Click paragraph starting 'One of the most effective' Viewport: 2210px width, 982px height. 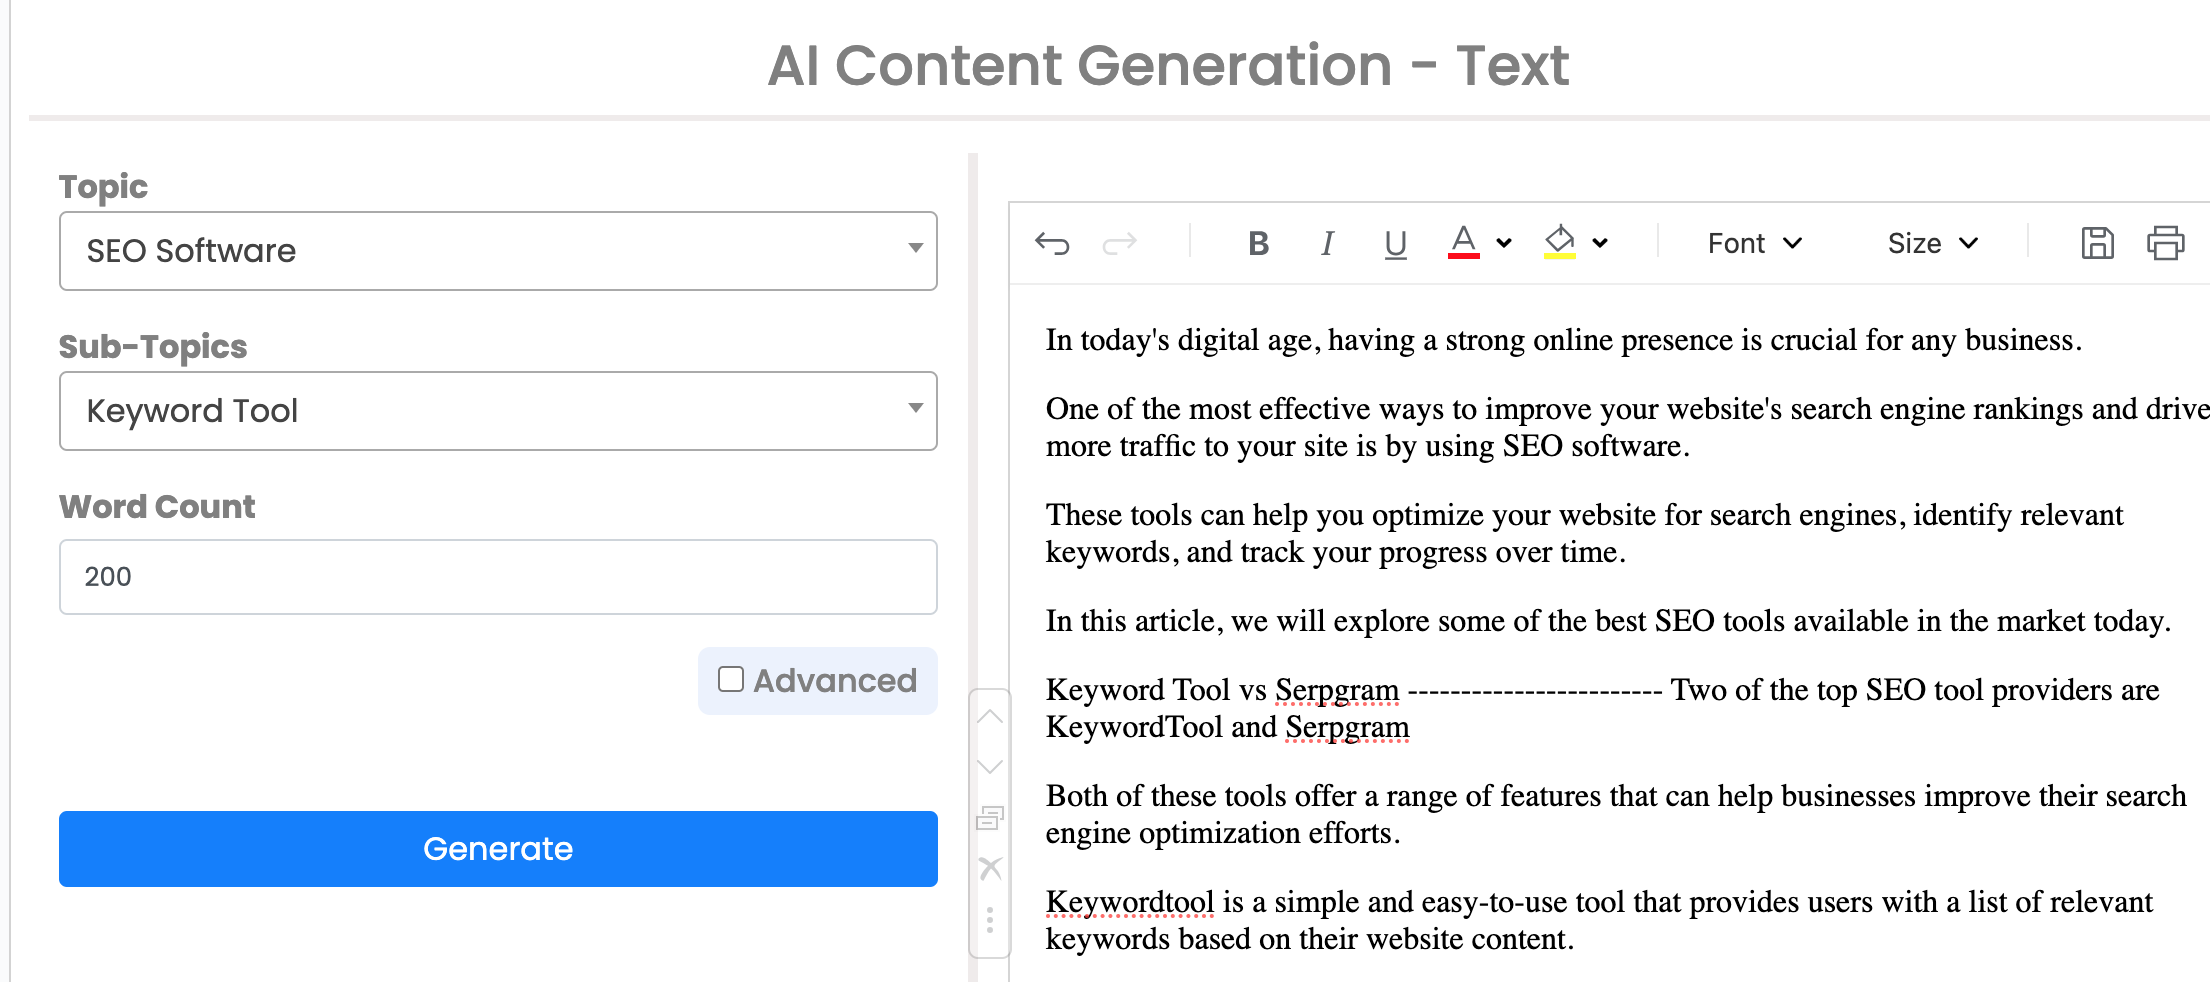1627,427
